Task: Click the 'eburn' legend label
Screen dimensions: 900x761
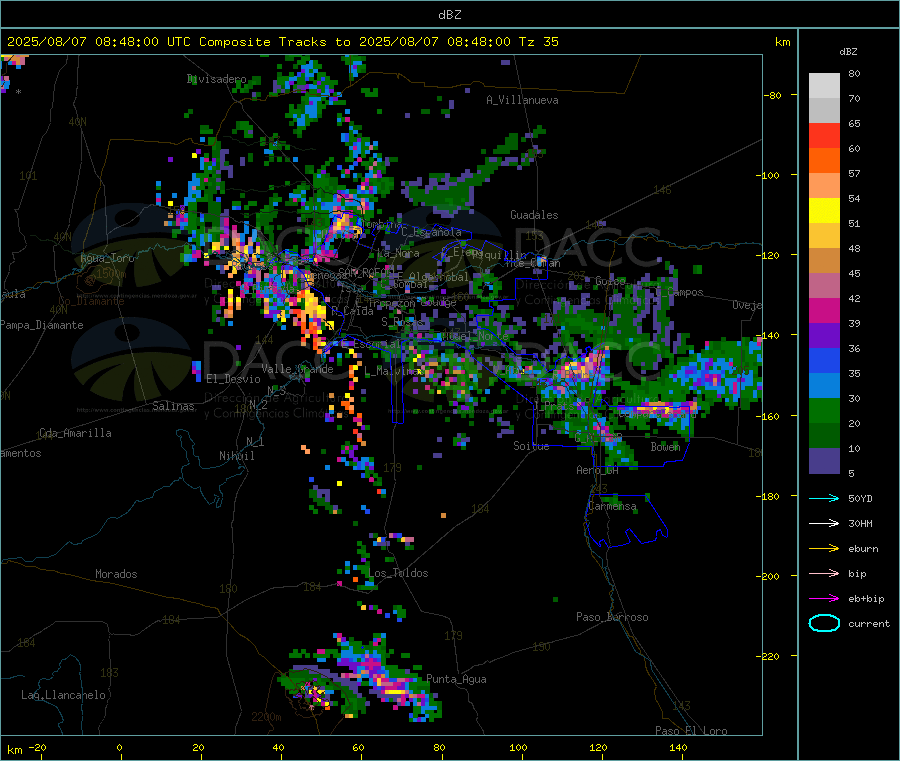Action: (863, 549)
